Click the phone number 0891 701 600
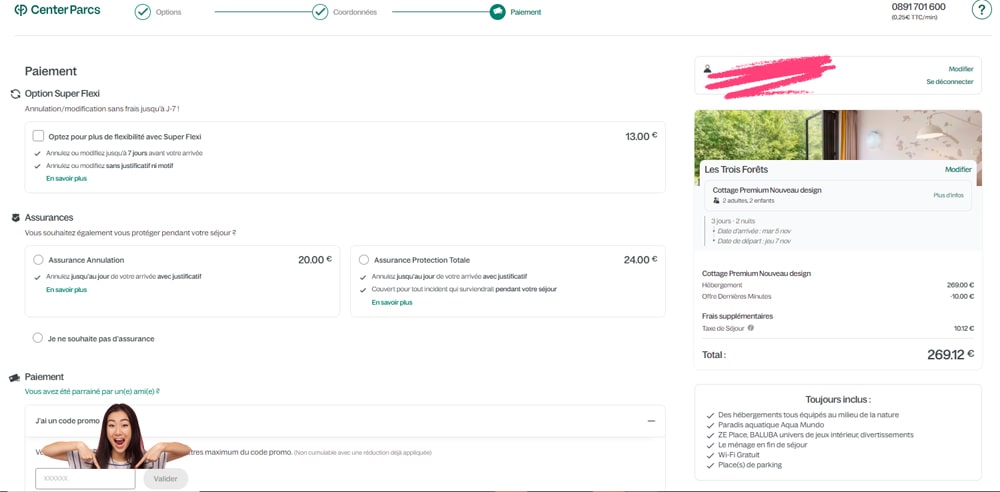Screen dimensions: 1000x492 click(x=918, y=7)
